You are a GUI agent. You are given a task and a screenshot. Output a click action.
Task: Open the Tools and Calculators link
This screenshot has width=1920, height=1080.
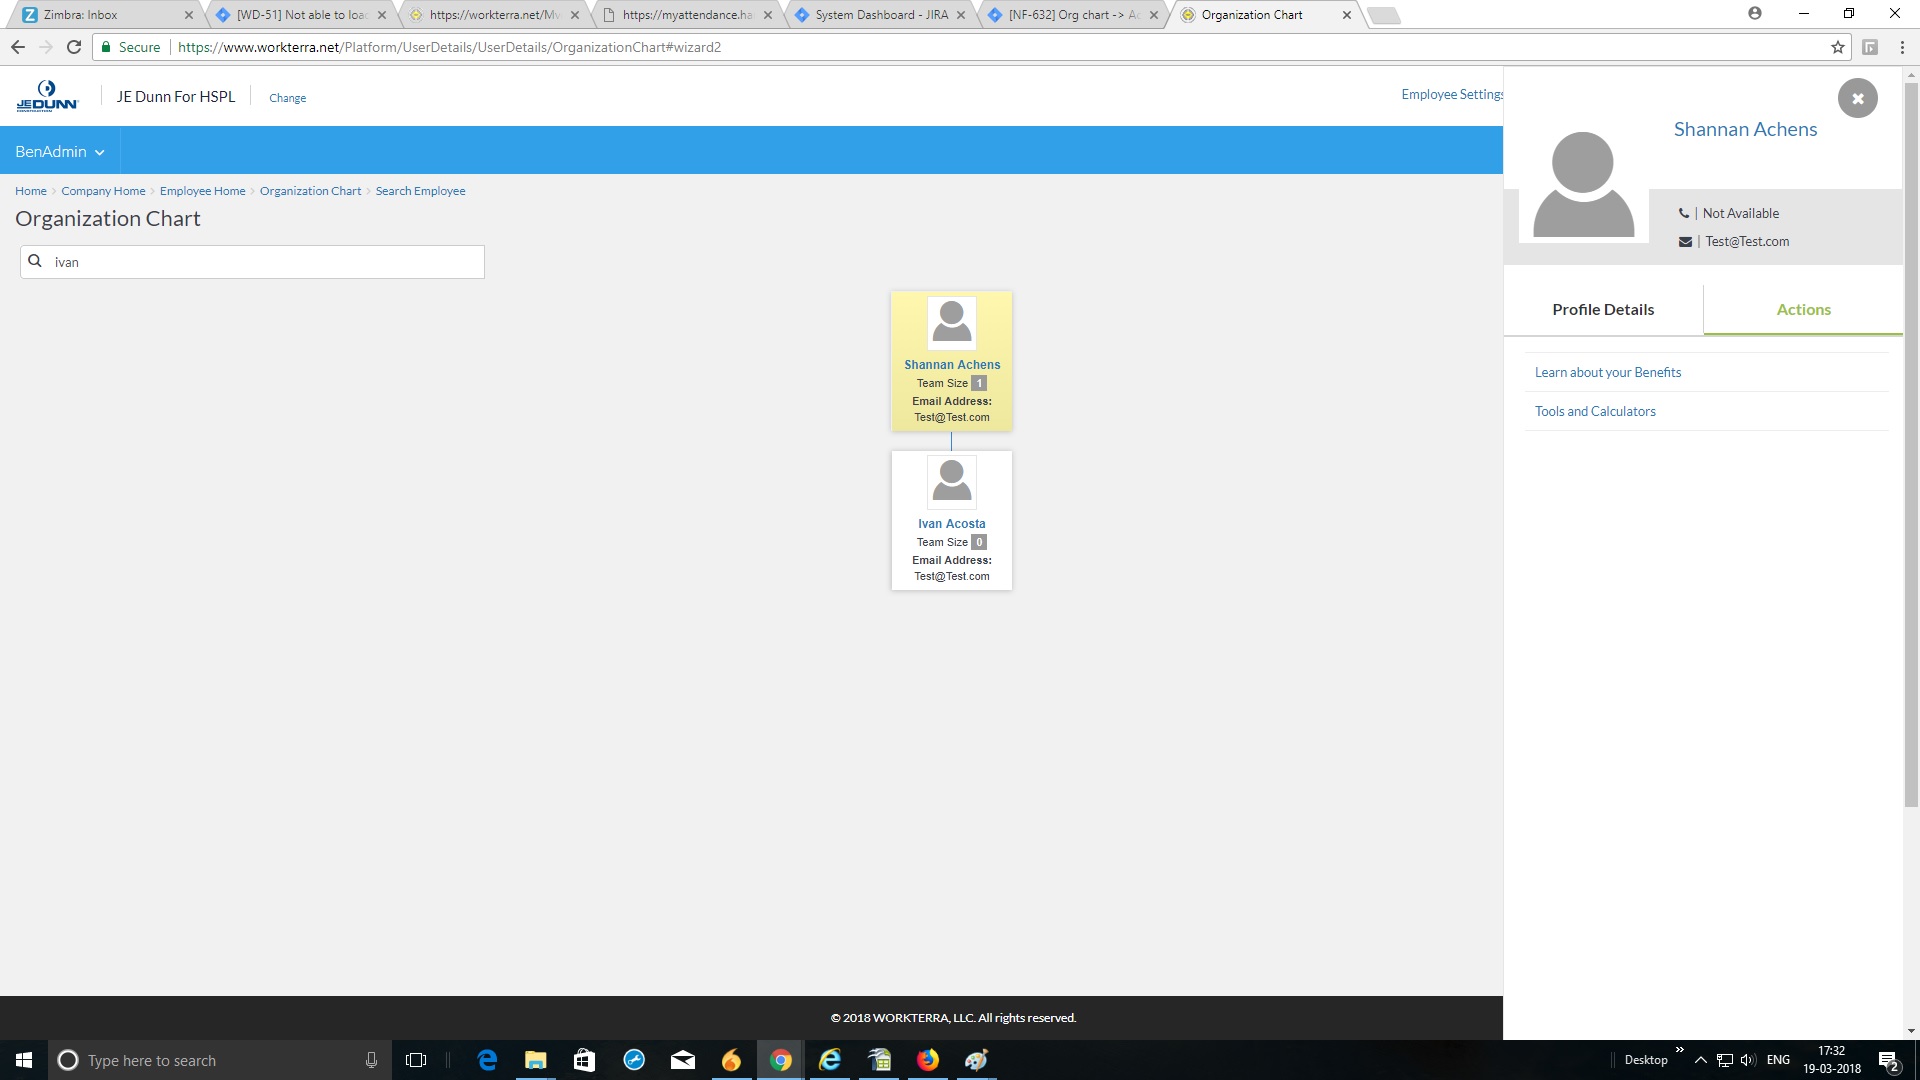(x=1595, y=411)
